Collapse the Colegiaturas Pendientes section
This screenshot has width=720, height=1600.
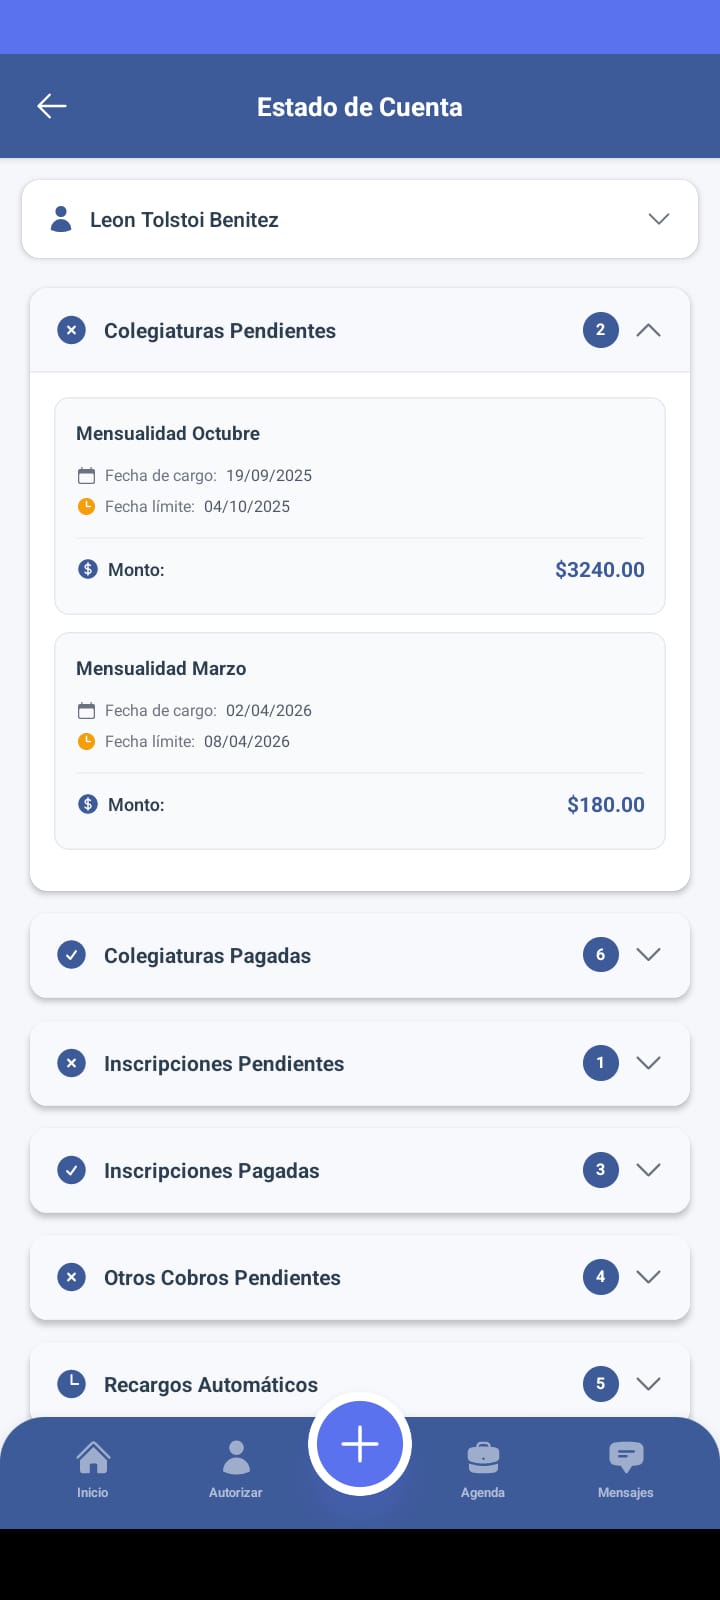[x=648, y=330]
